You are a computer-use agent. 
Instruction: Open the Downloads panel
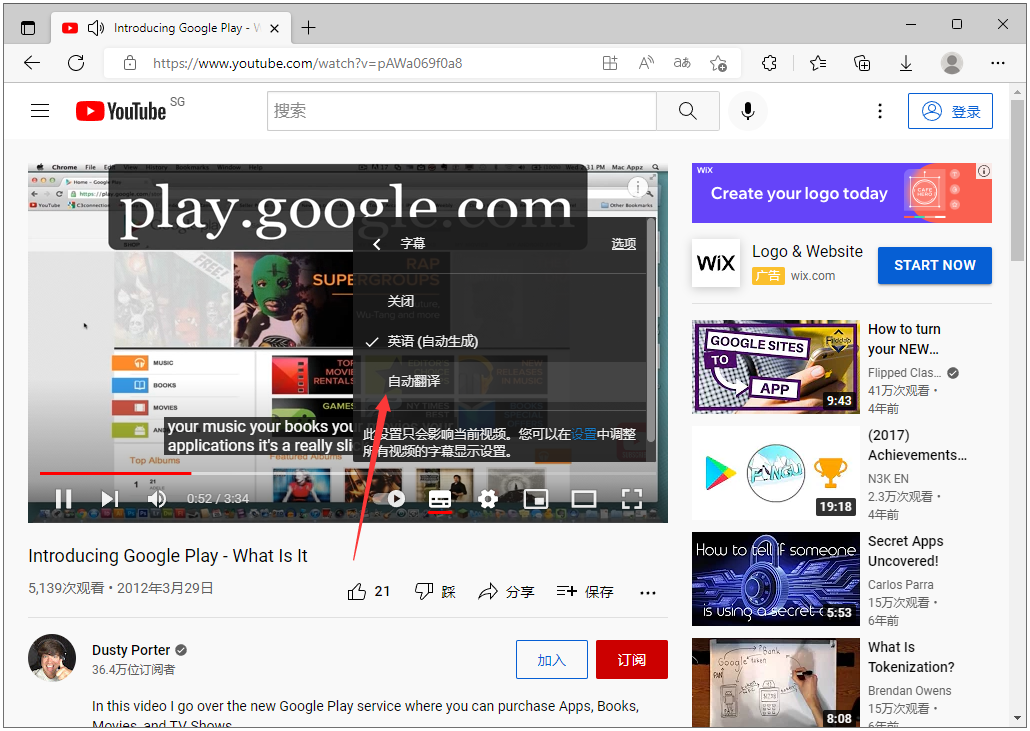(906, 63)
